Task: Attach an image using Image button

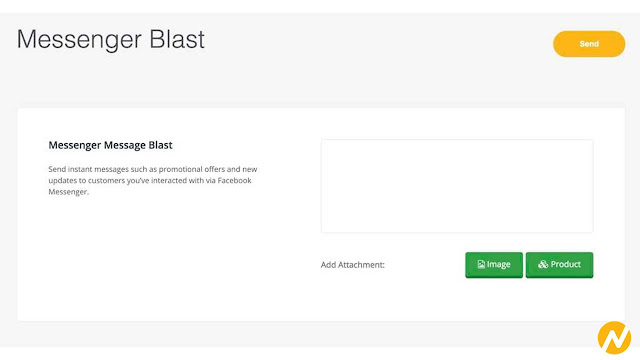Action: click(494, 265)
